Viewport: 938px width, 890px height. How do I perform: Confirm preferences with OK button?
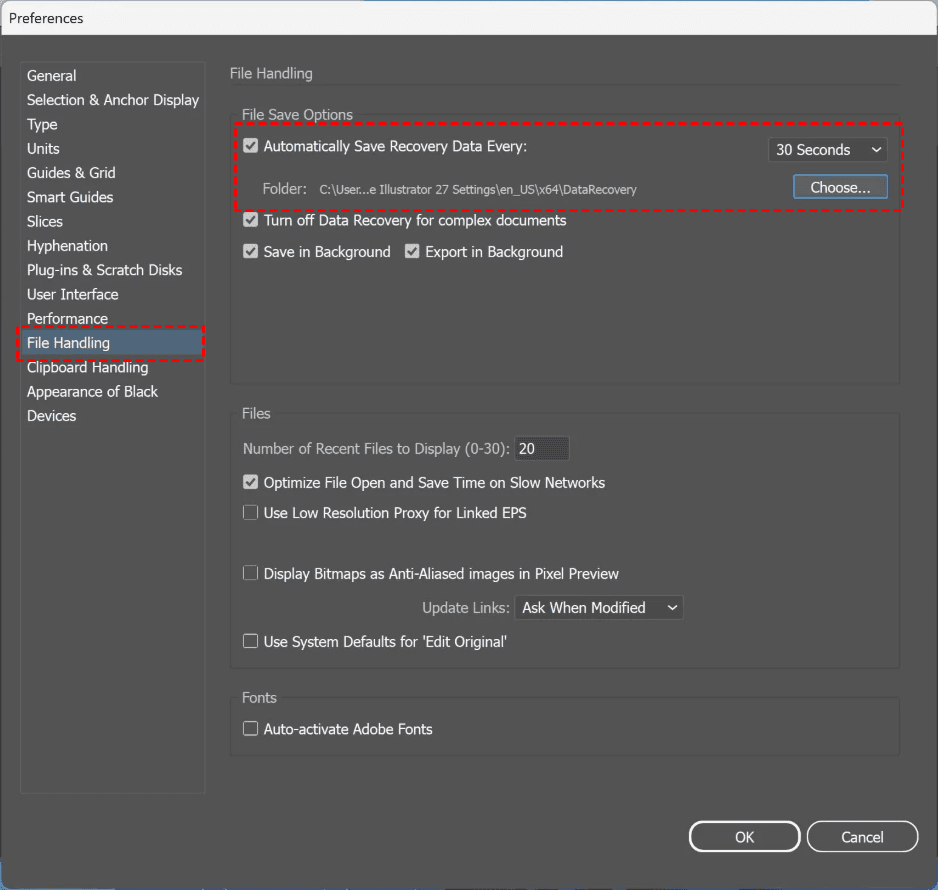pos(744,837)
